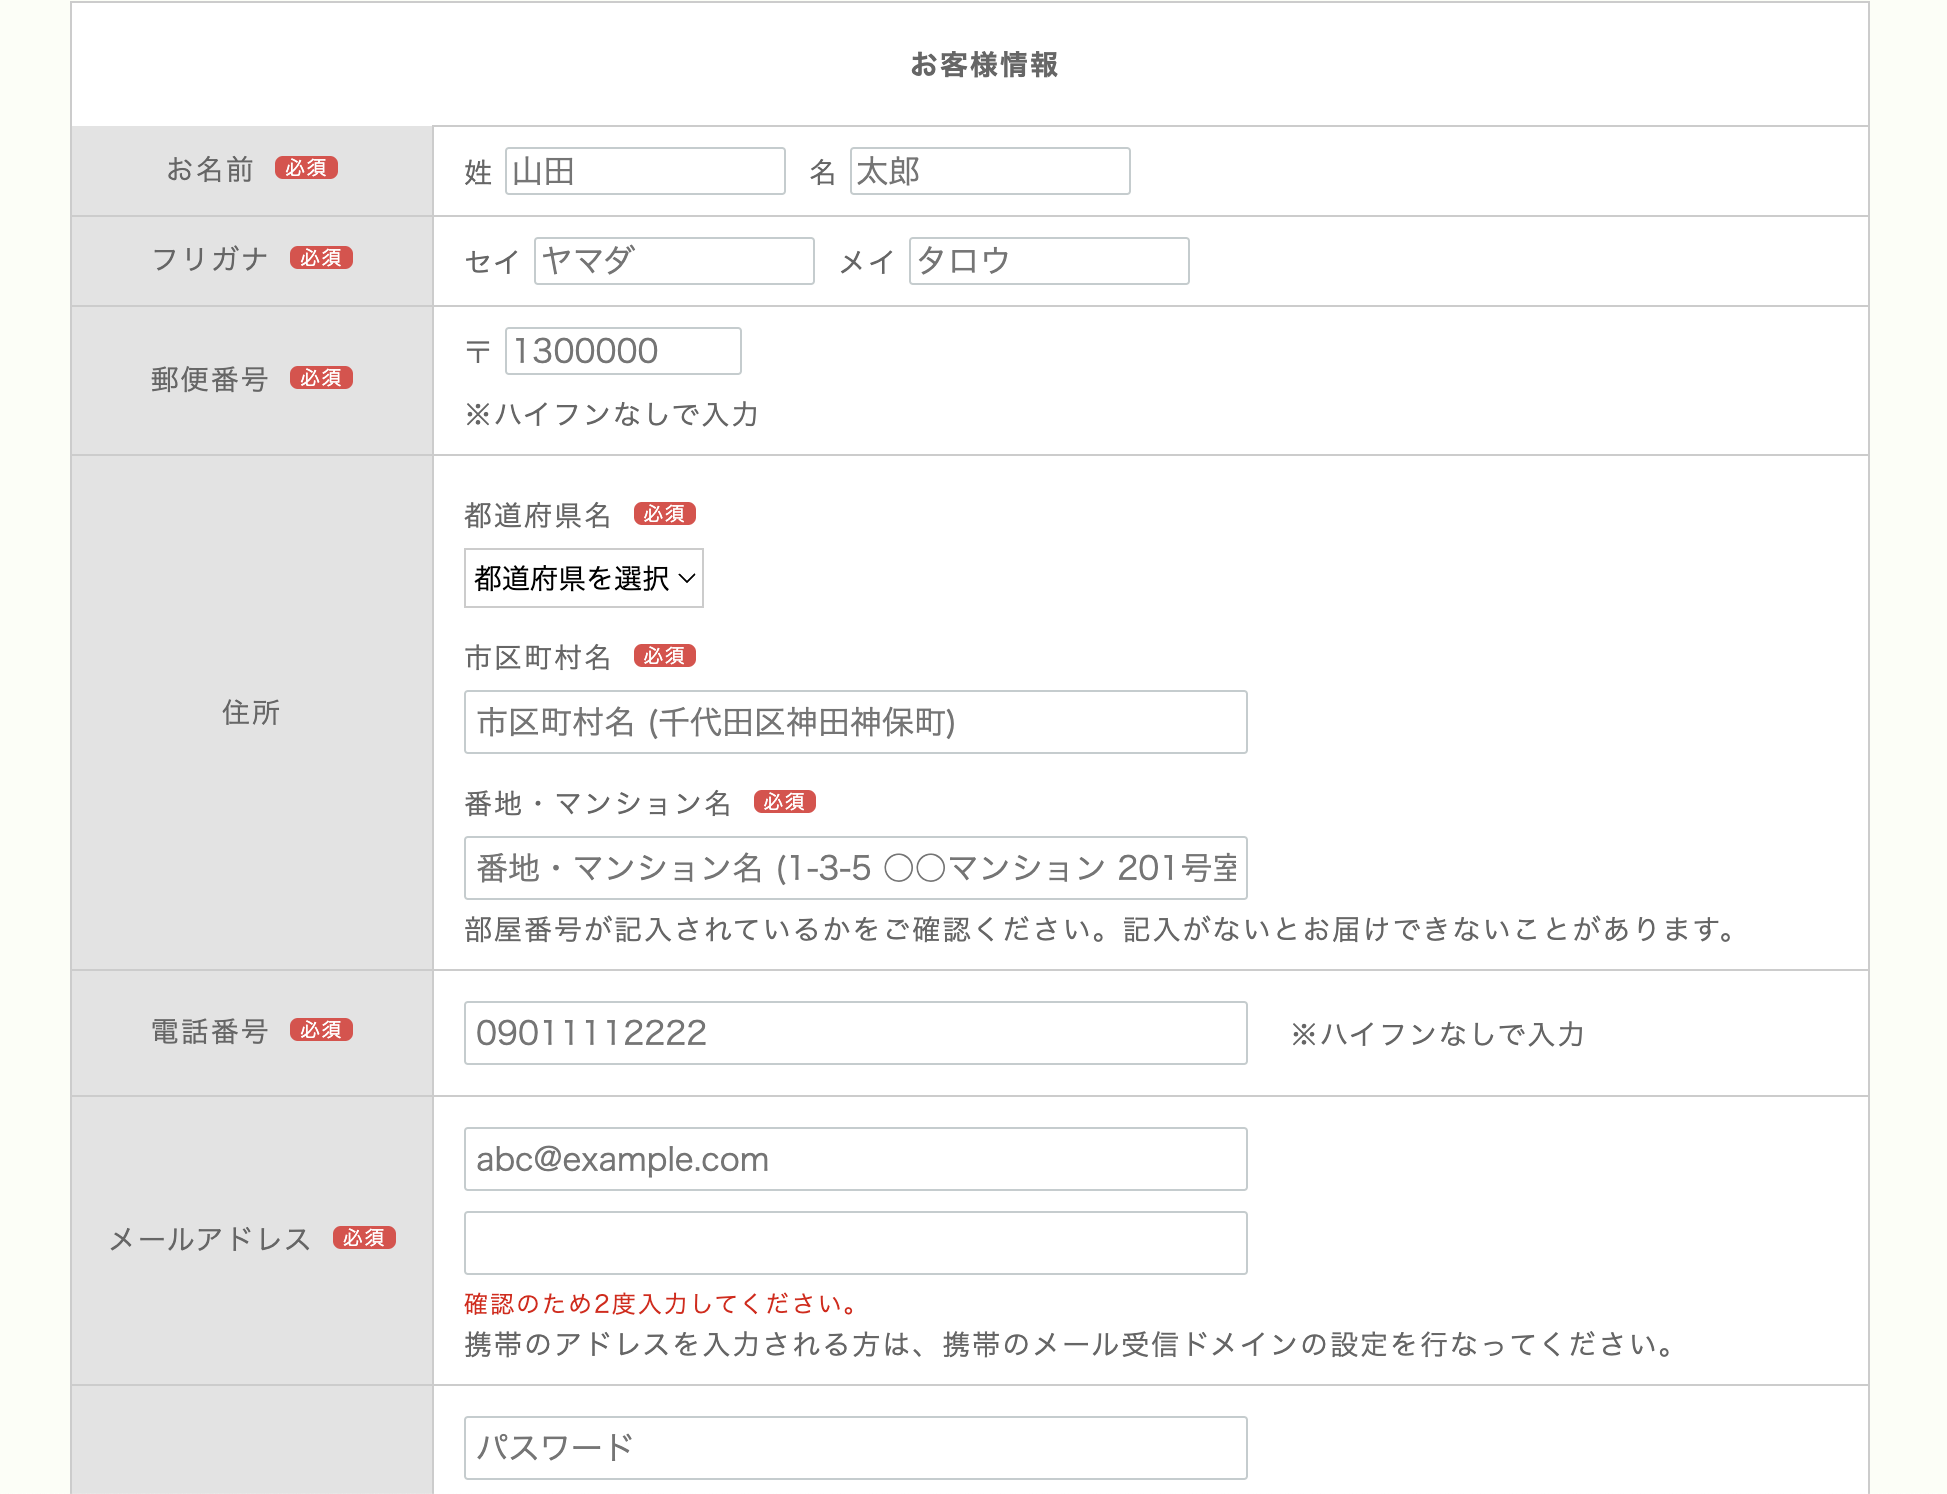
Task: Focus the メイ furigana input field
Action: click(x=1049, y=261)
